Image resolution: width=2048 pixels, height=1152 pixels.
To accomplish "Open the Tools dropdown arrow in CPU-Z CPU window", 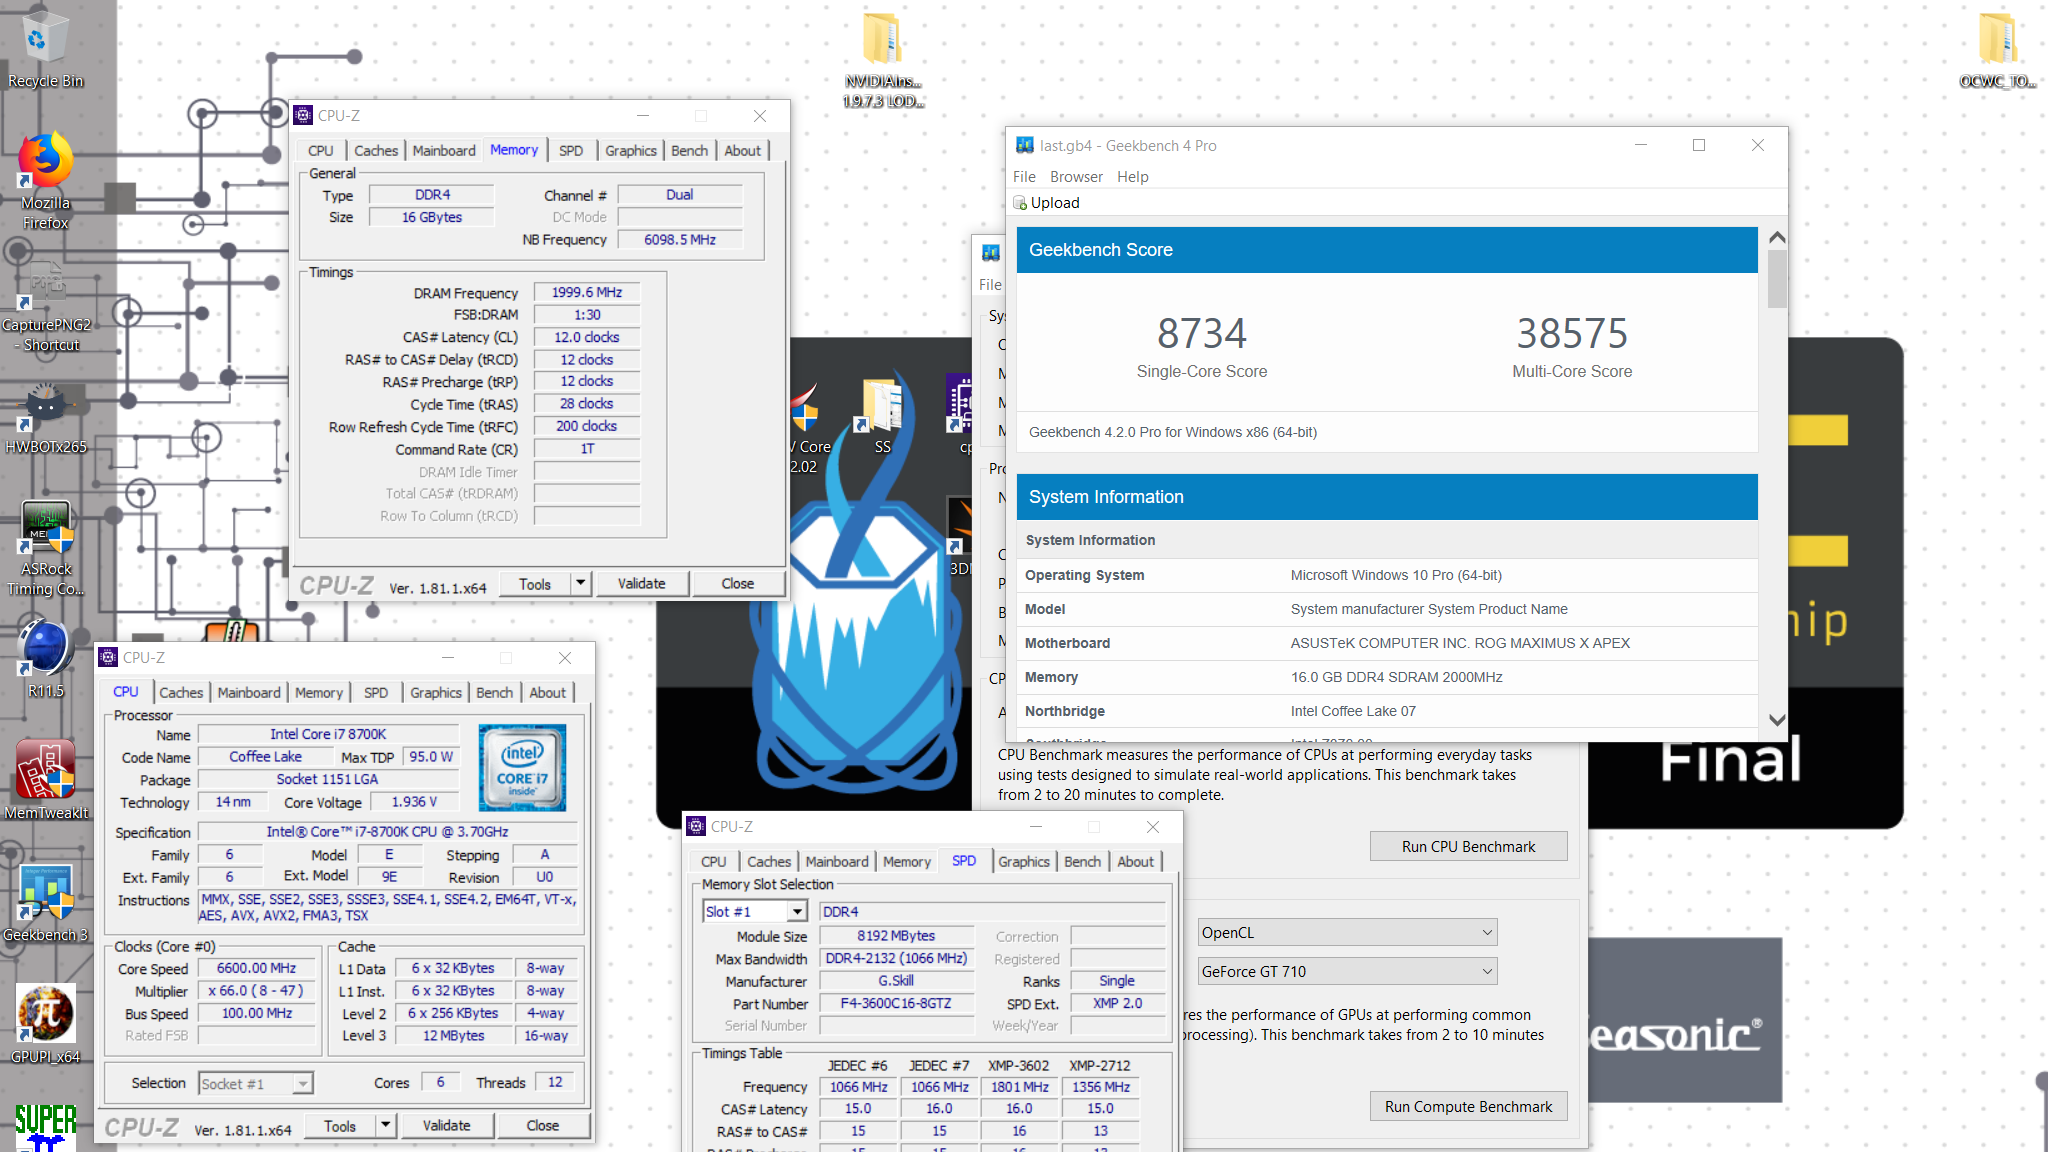I will (386, 1125).
